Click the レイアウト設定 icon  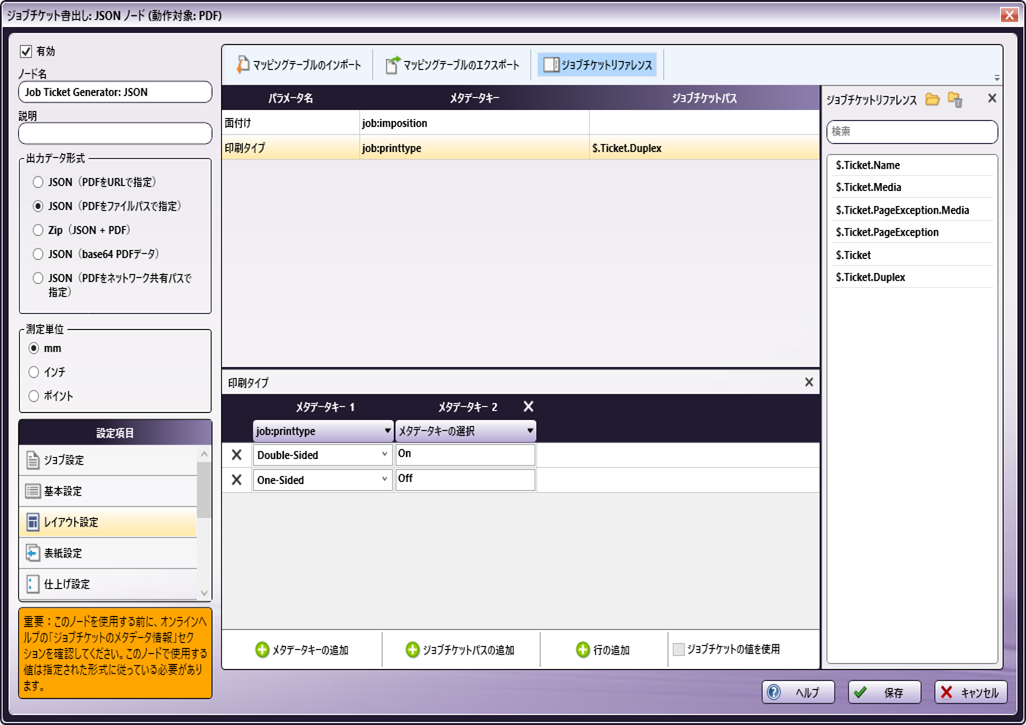[33, 522]
